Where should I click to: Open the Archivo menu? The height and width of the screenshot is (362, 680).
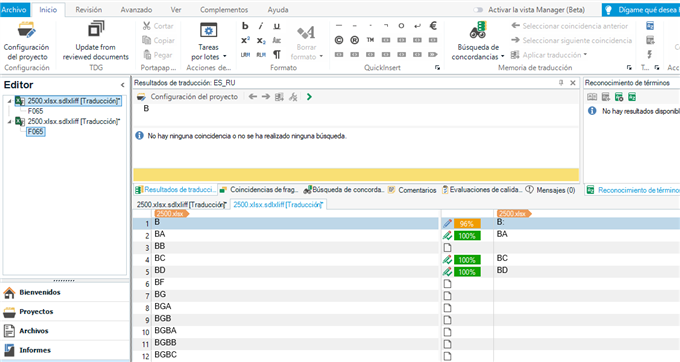(x=14, y=10)
